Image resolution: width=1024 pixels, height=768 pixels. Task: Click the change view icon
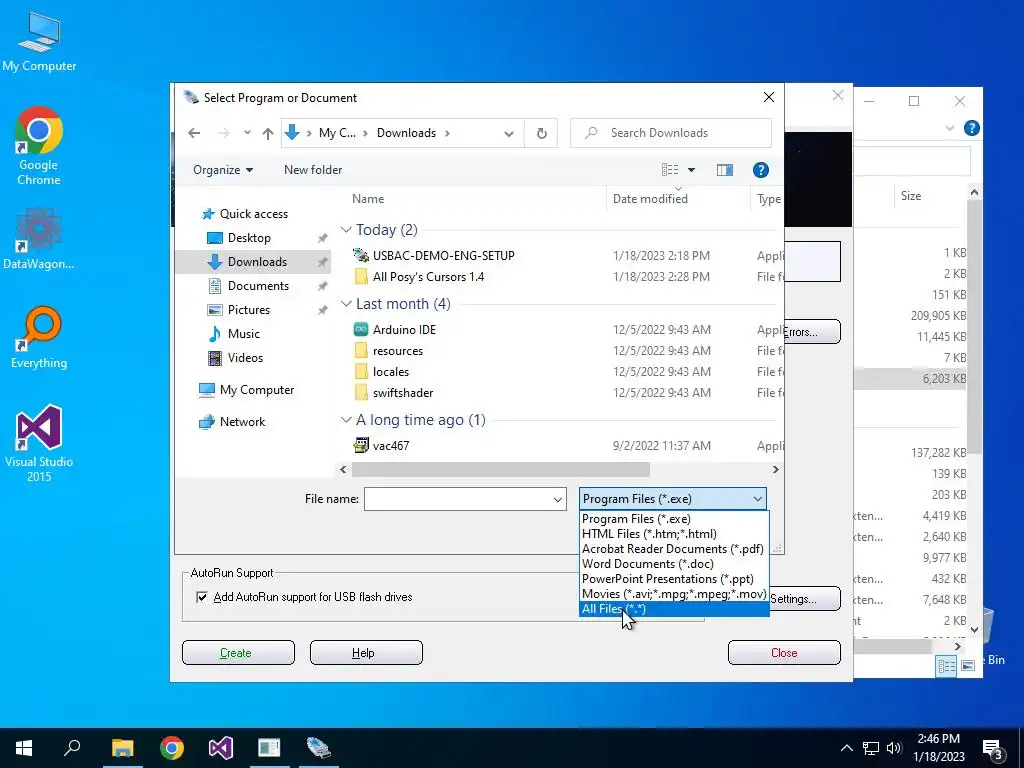(670, 170)
